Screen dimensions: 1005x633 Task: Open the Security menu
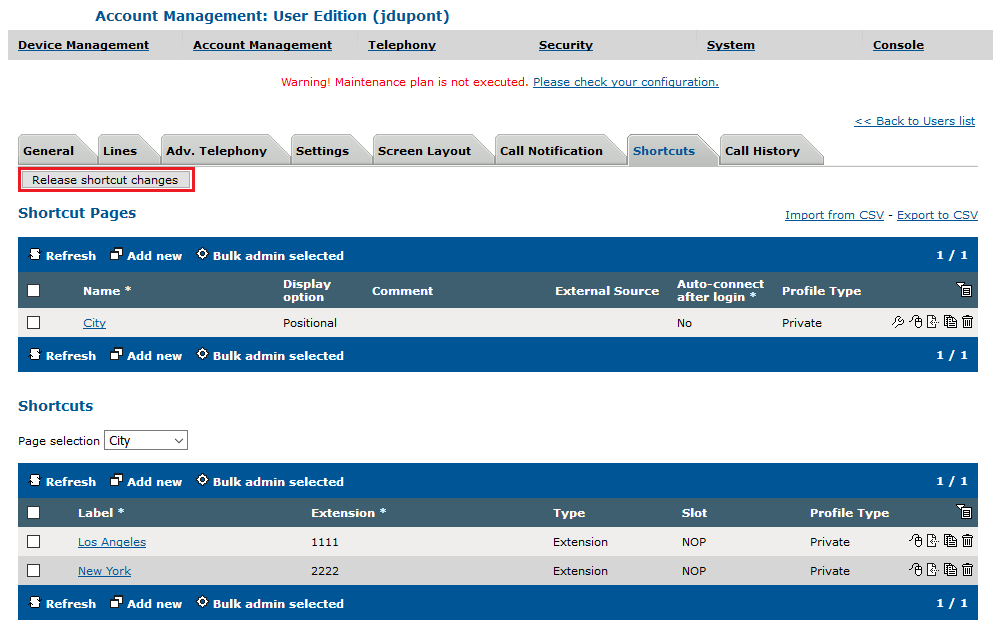coord(566,45)
